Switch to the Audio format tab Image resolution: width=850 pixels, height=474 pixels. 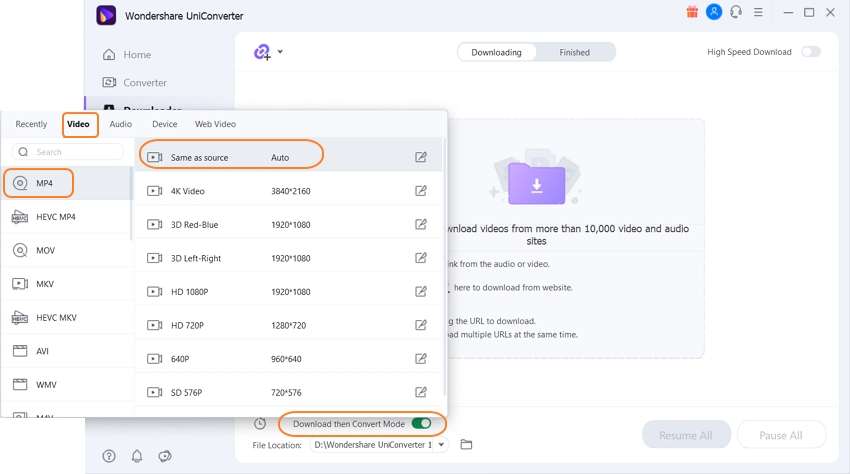121,124
